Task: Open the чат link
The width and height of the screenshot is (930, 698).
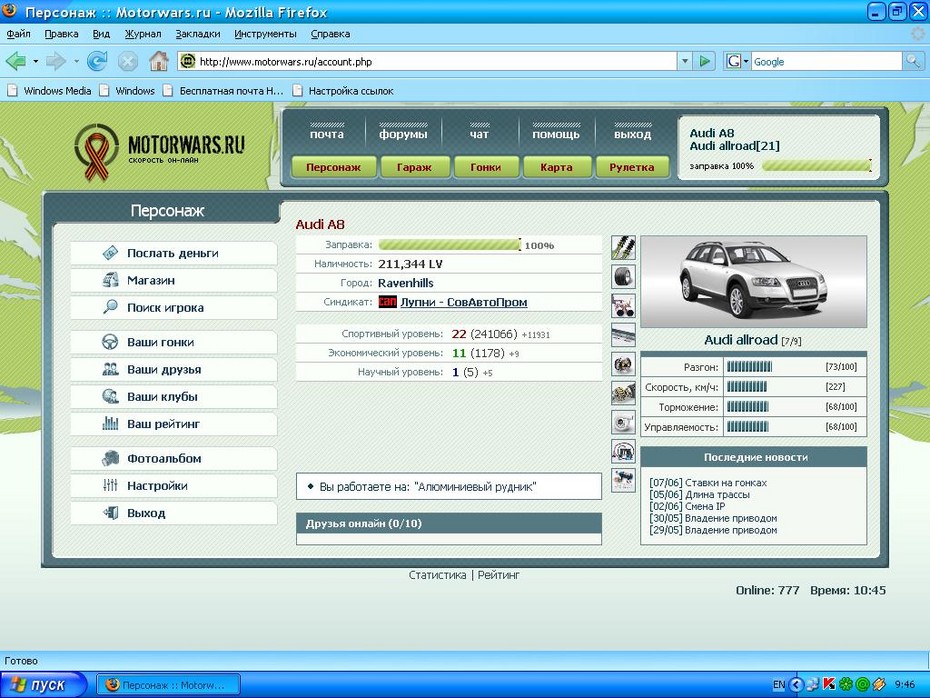Action: click(479, 135)
